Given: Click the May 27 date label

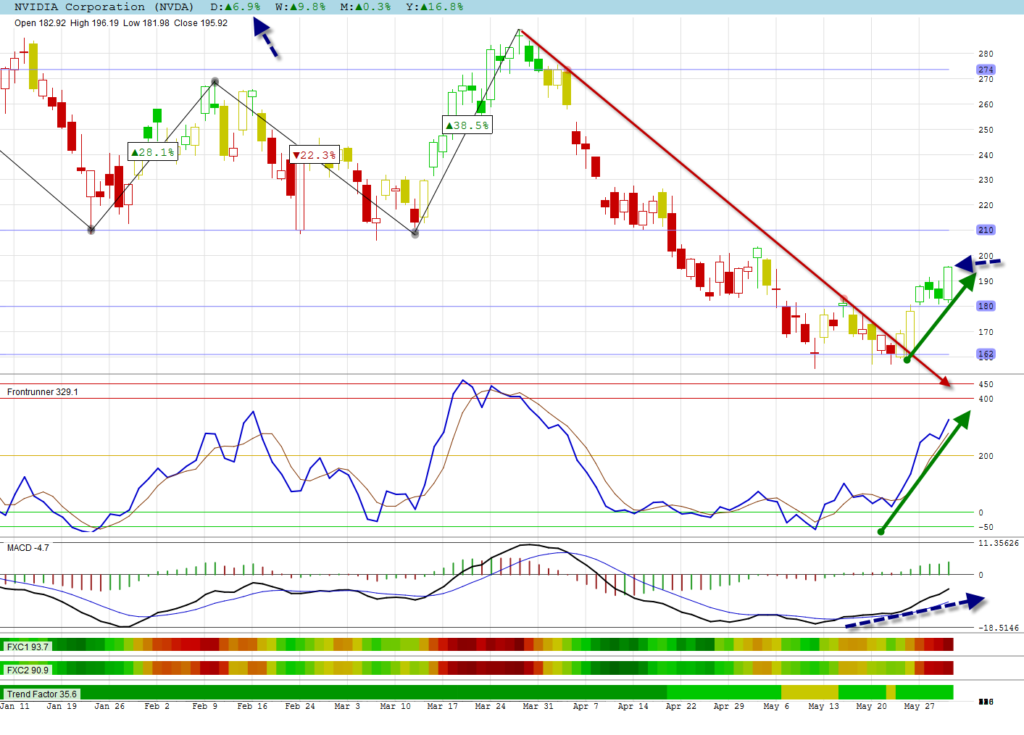Looking at the screenshot, I should (x=919, y=706).
